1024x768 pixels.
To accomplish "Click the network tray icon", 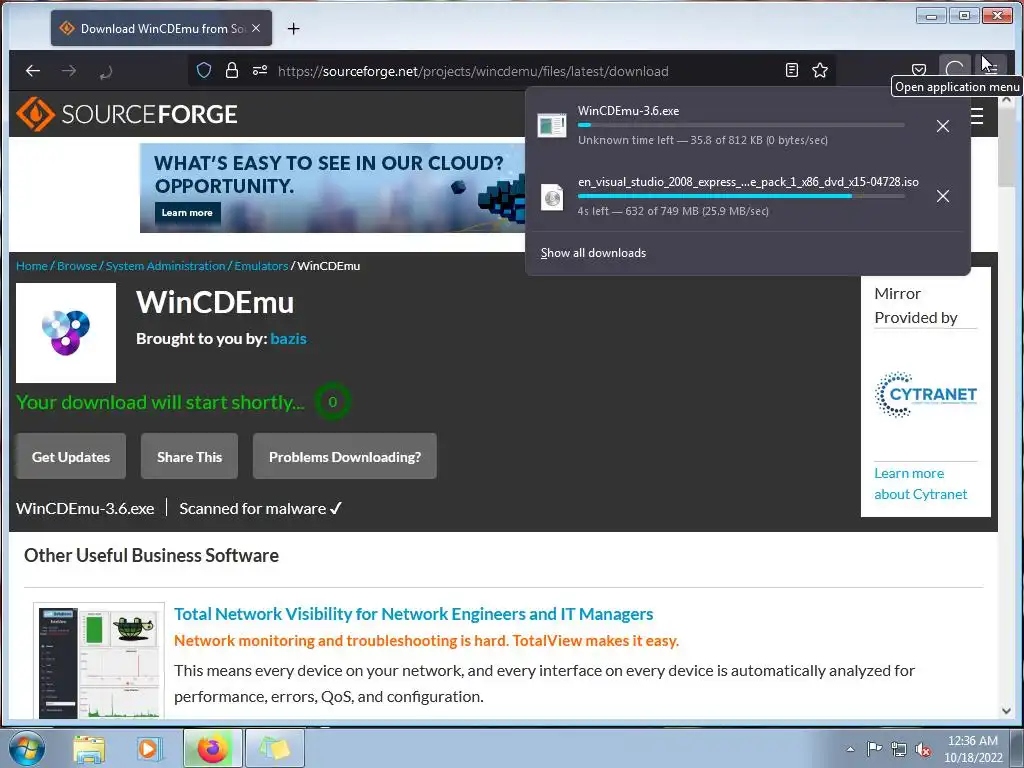I will coord(899,749).
